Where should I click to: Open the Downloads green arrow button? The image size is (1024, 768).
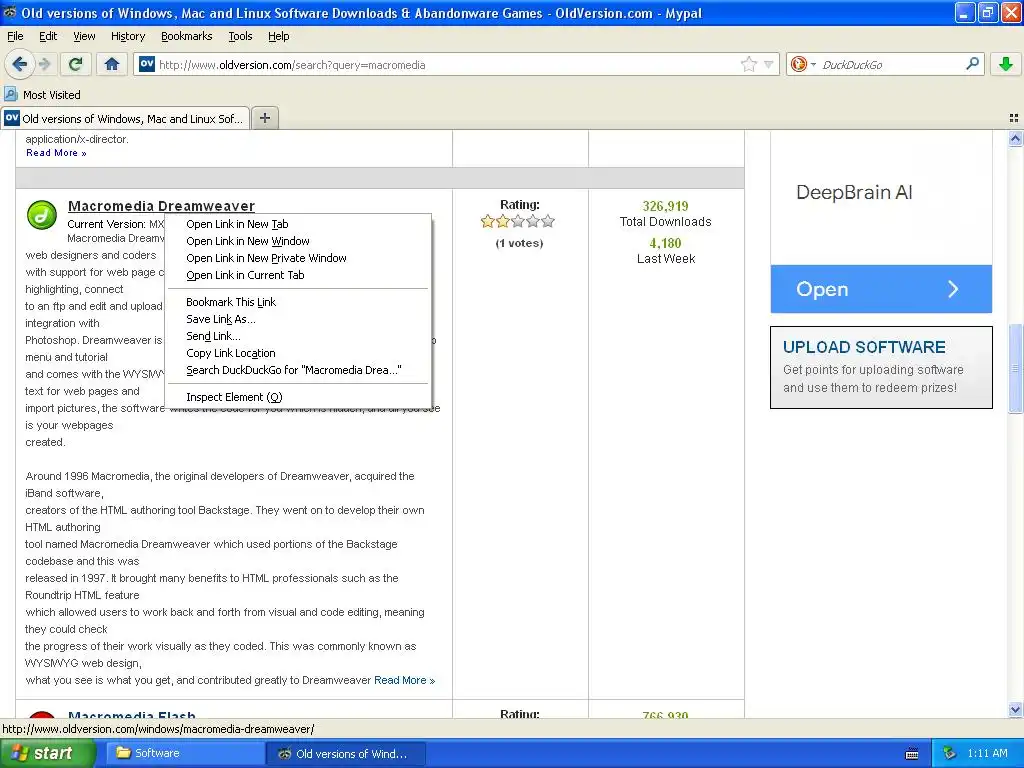[x=1006, y=64]
